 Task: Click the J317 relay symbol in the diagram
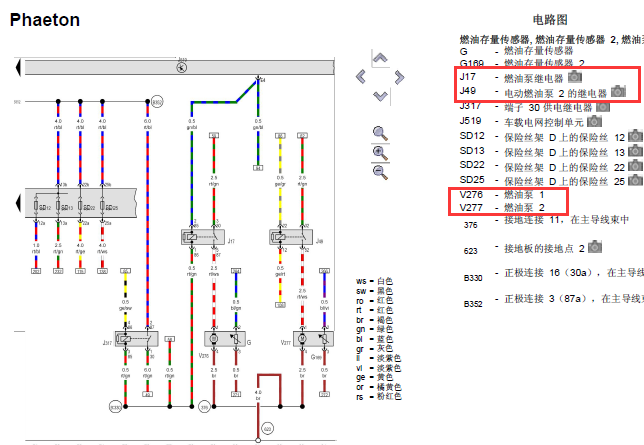click(x=136, y=339)
